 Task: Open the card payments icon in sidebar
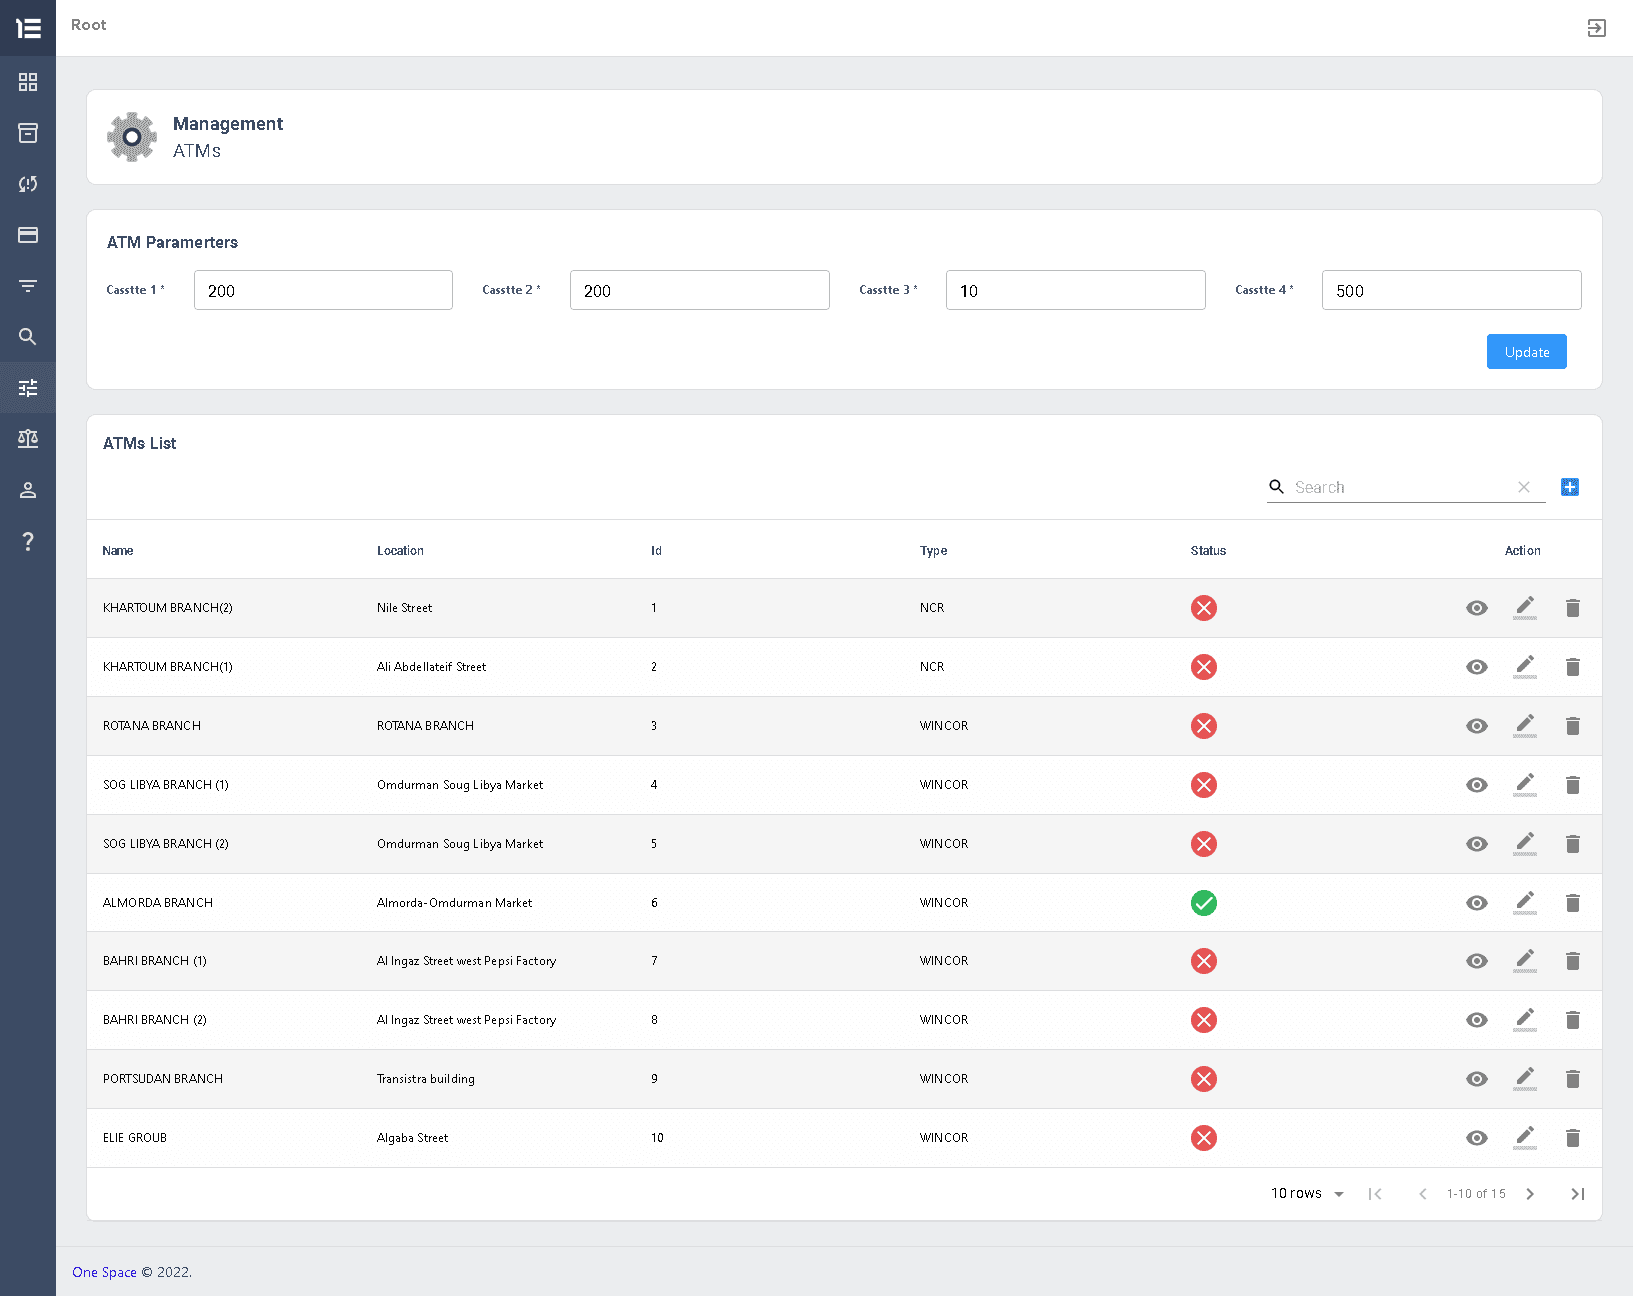pyautogui.click(x=28, y=235)
